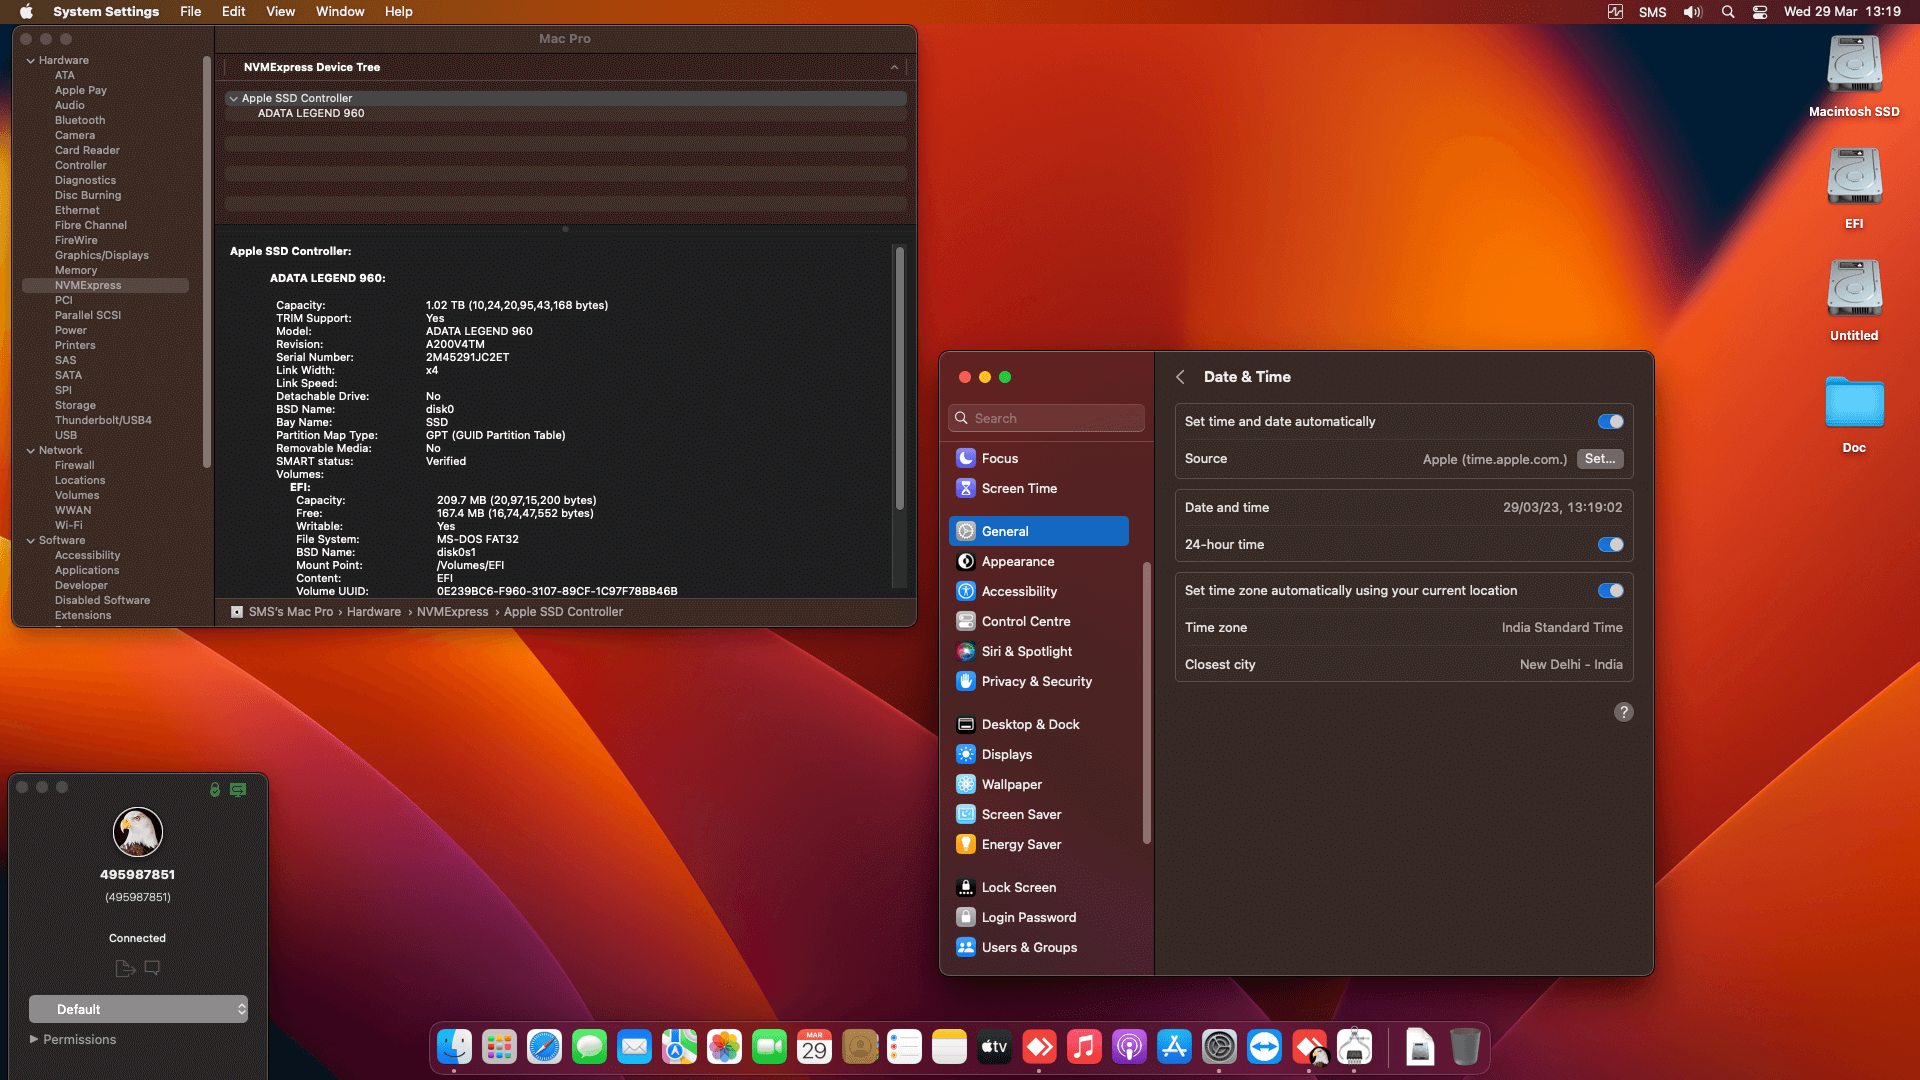Image resolution: width=1920 pixels, height=1080 pixels.
Task: Select Appearance in Settings sidebar
Action: [1039, 562]
